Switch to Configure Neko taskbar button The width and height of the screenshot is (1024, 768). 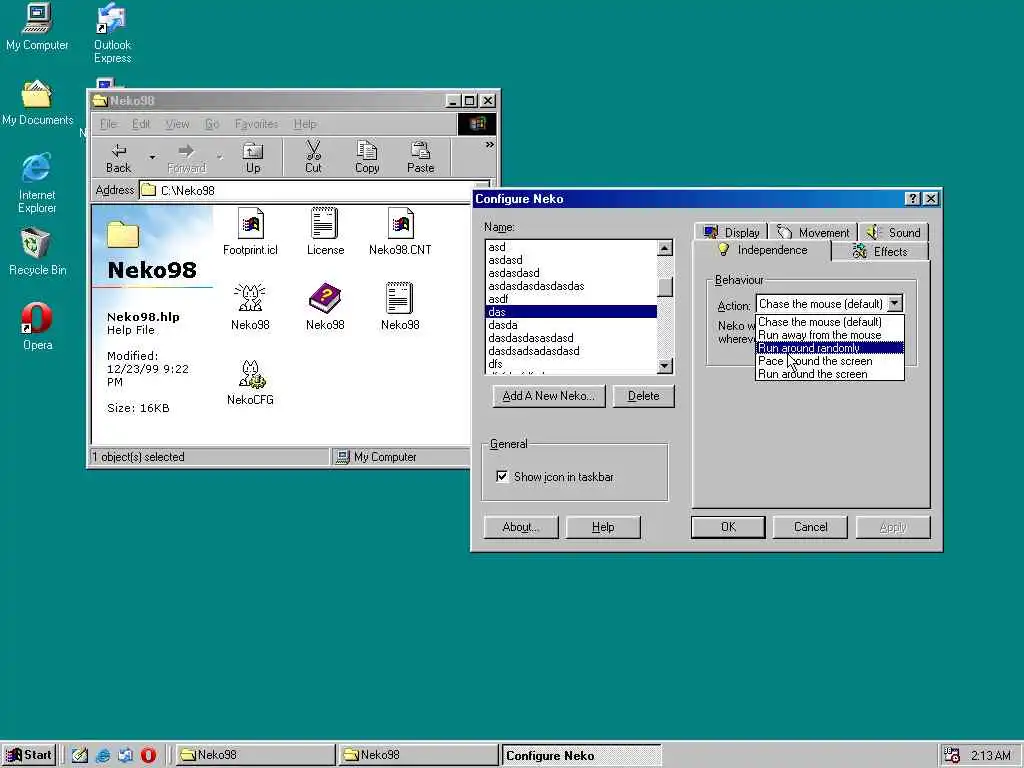tap(581, 756)
